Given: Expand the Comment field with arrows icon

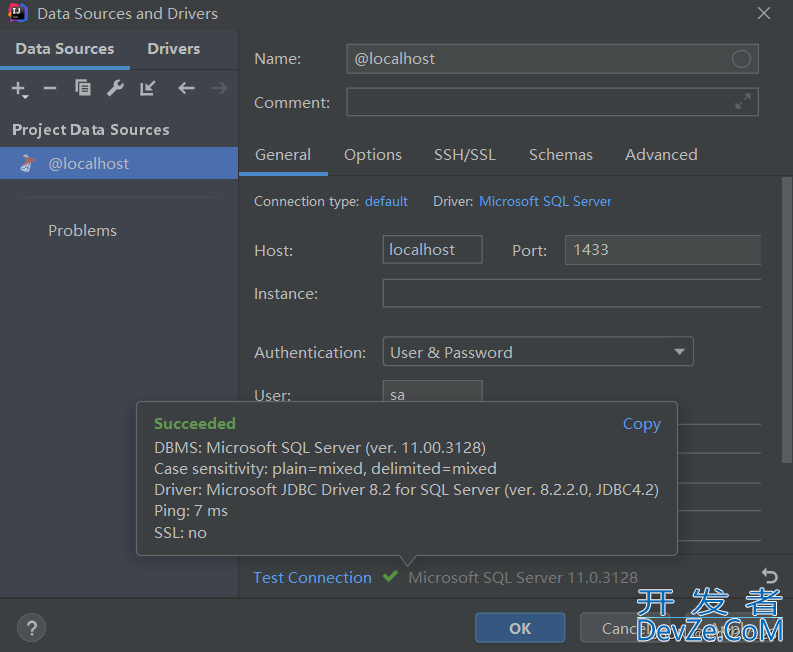Looking at the screenshot, I should pos(742,102).
